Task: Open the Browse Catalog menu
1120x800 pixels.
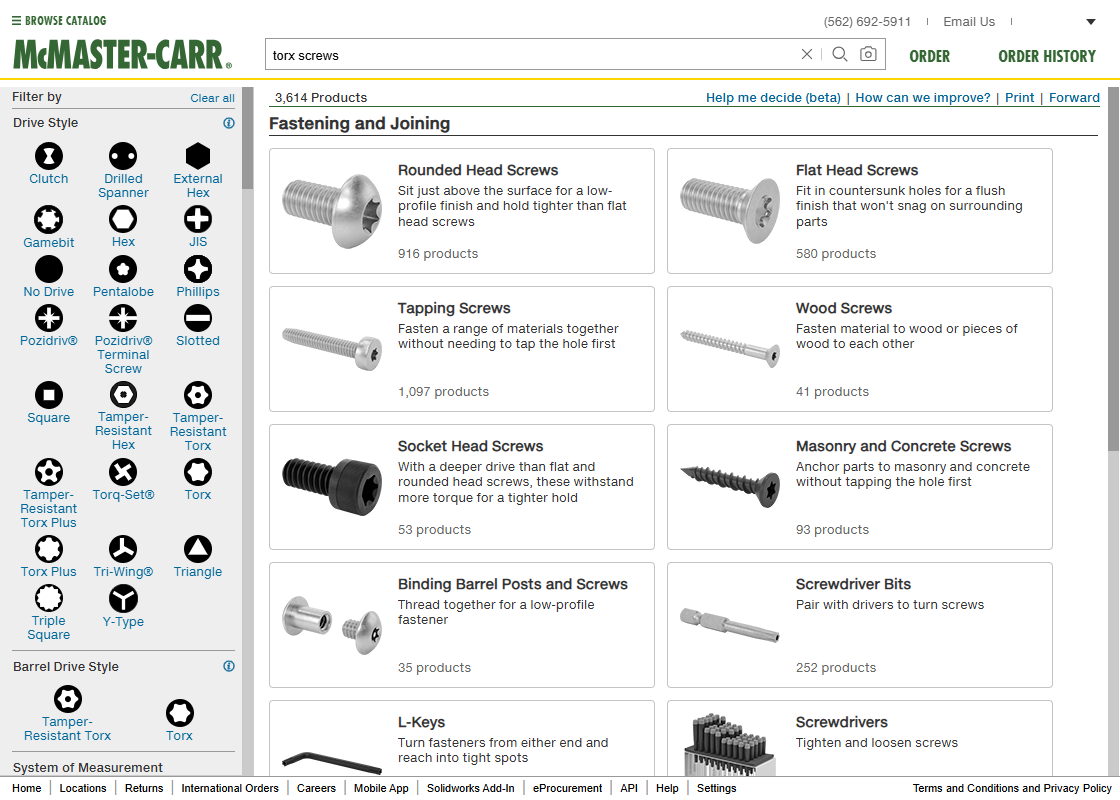Action: click(59, 21)
